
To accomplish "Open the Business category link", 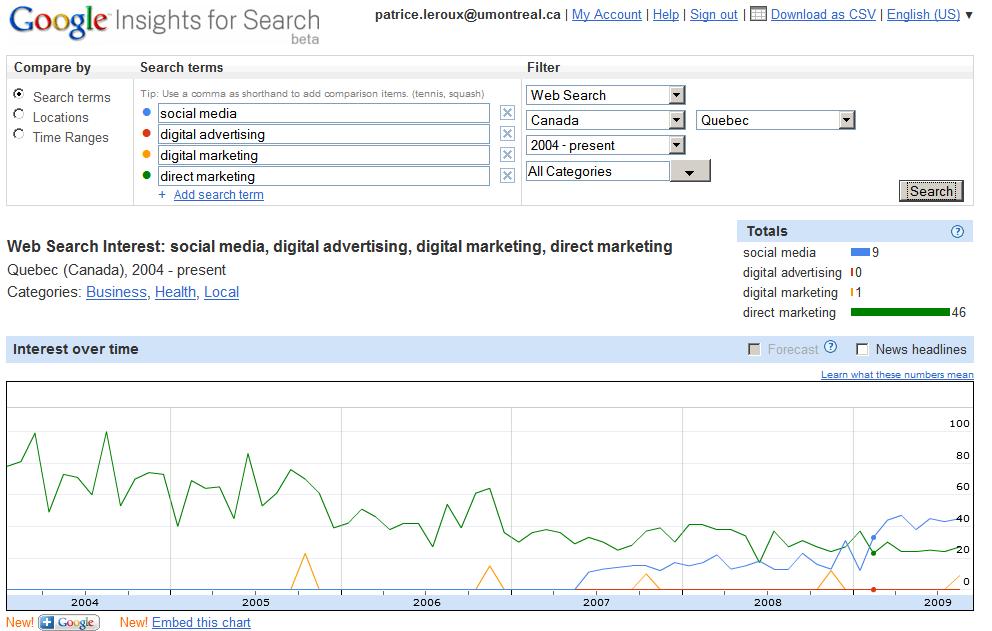I will point(116,292).
